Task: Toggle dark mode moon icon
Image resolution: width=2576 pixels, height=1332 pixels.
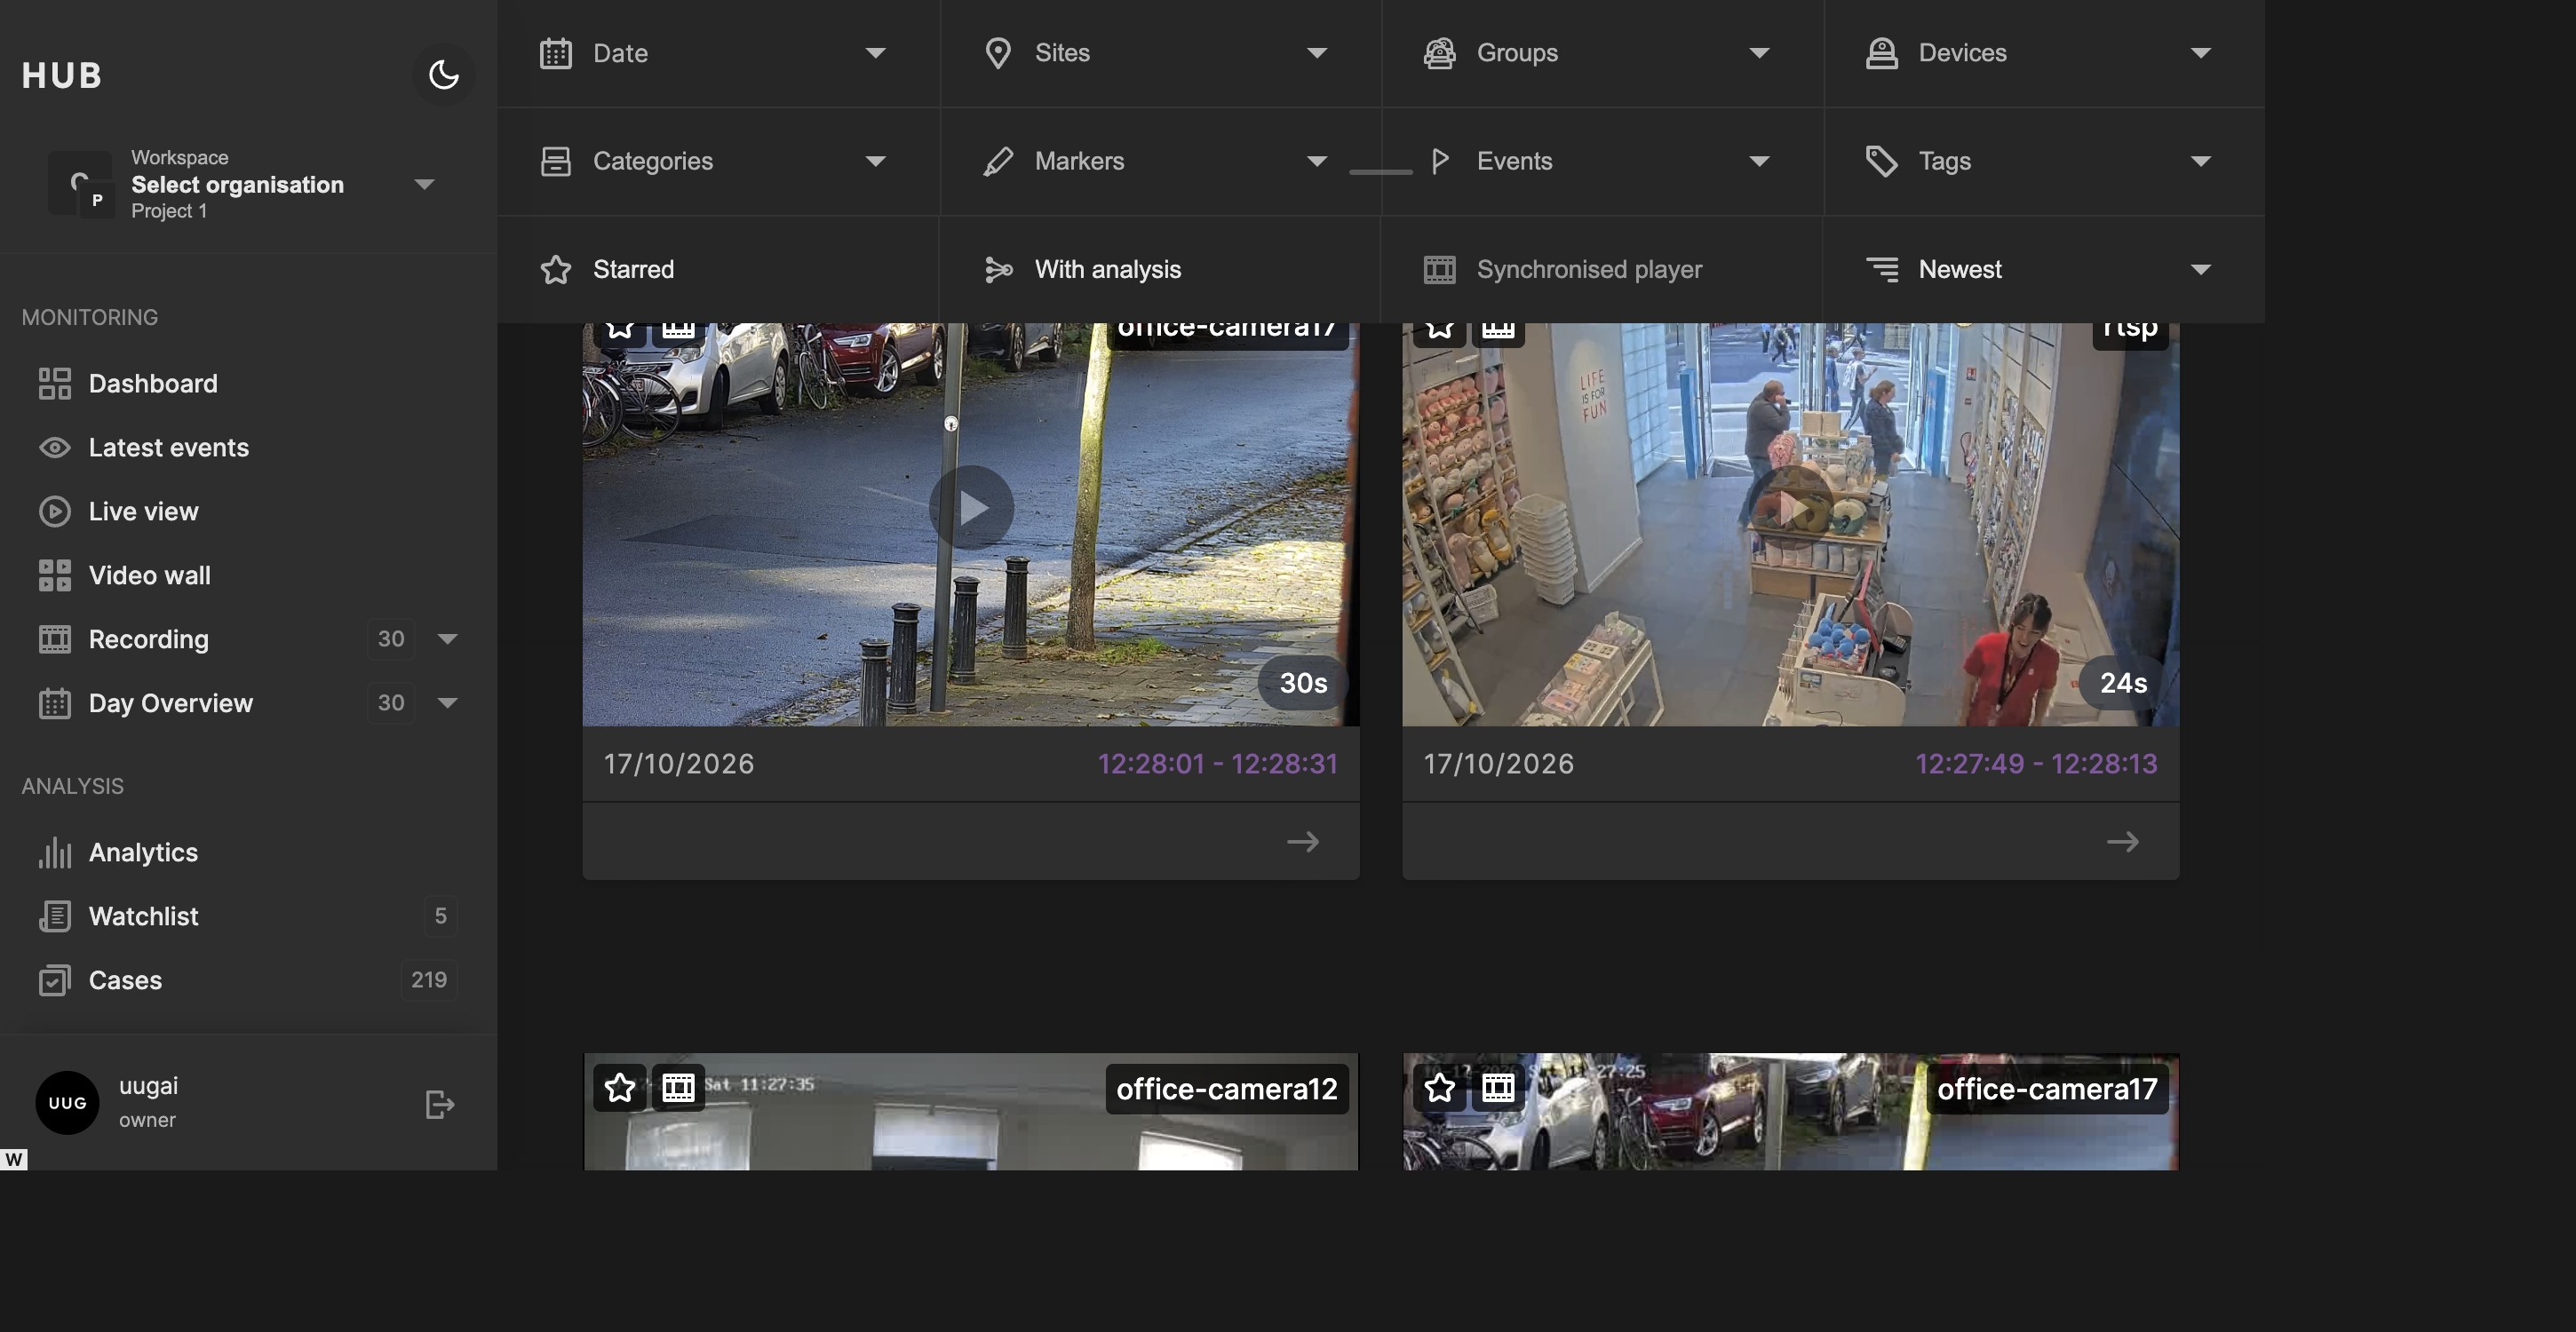Action: pos(443,74)
